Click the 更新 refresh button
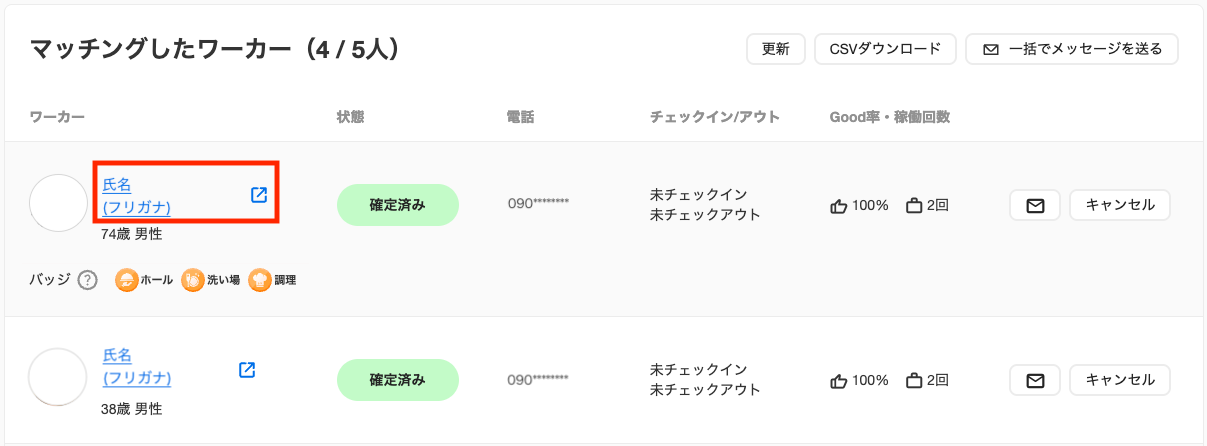The width and height of the screenshot is (1207, 446). click(x=776, y=49)
